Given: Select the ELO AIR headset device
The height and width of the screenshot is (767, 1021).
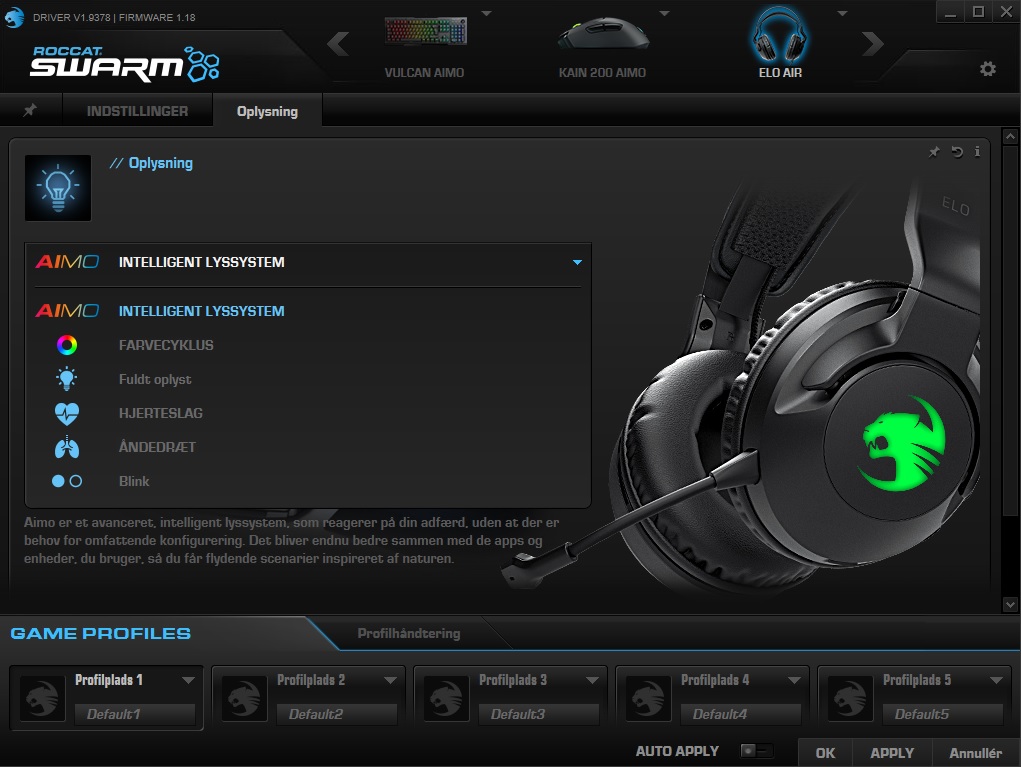Looking at the screenshot, I should (780, 44).
